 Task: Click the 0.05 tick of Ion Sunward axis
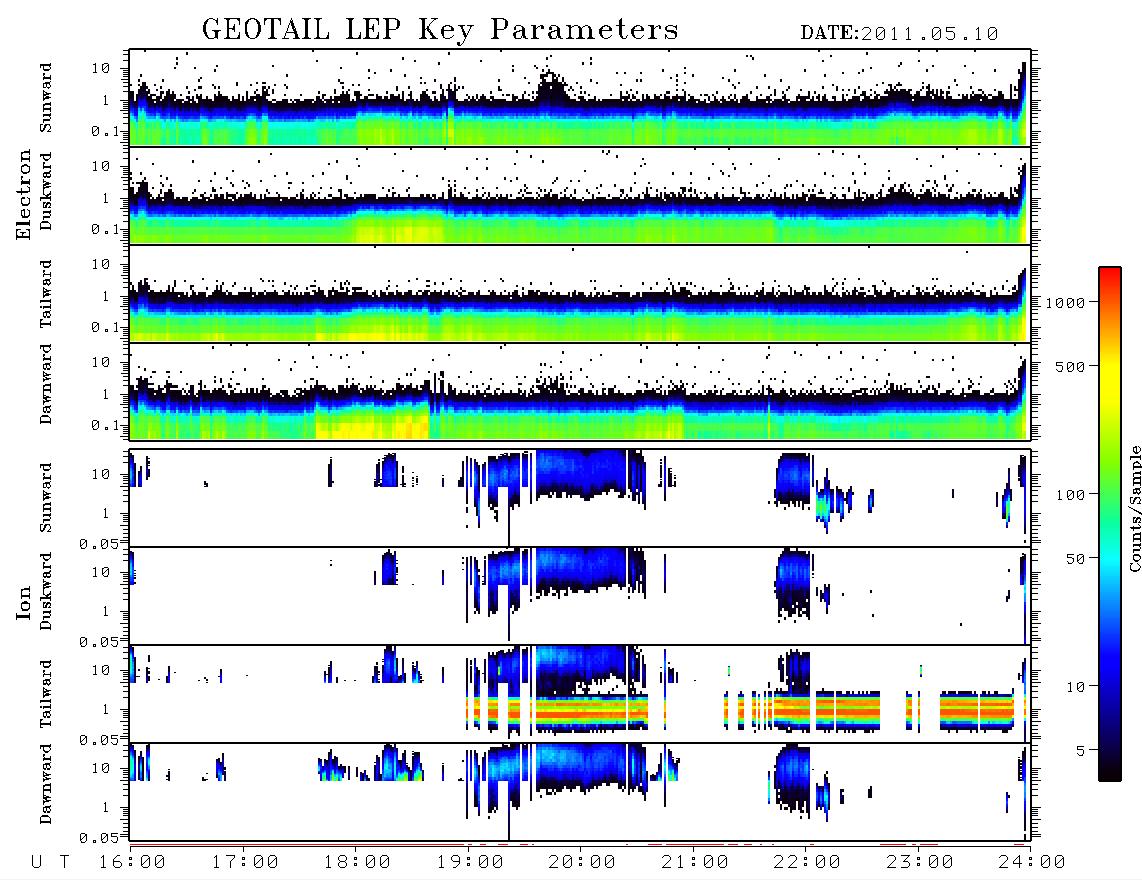98,544
